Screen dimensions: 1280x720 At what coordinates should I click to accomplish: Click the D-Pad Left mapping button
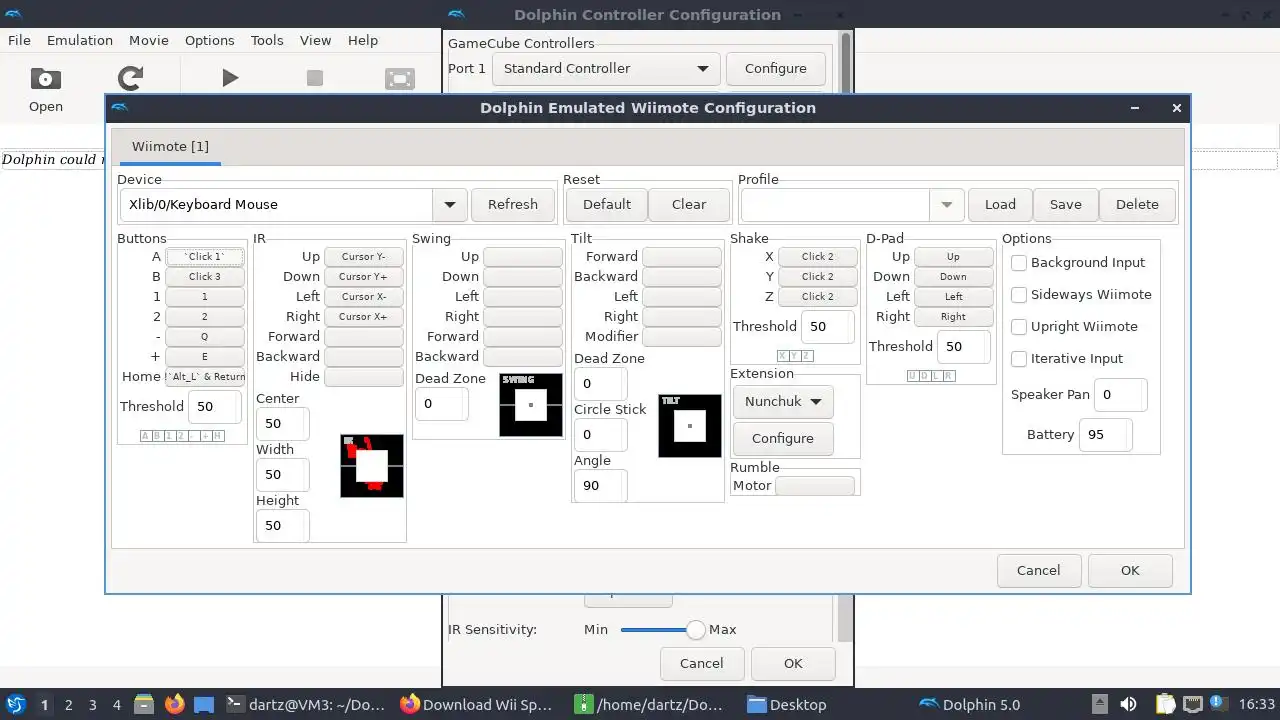(x=954, y=296)
